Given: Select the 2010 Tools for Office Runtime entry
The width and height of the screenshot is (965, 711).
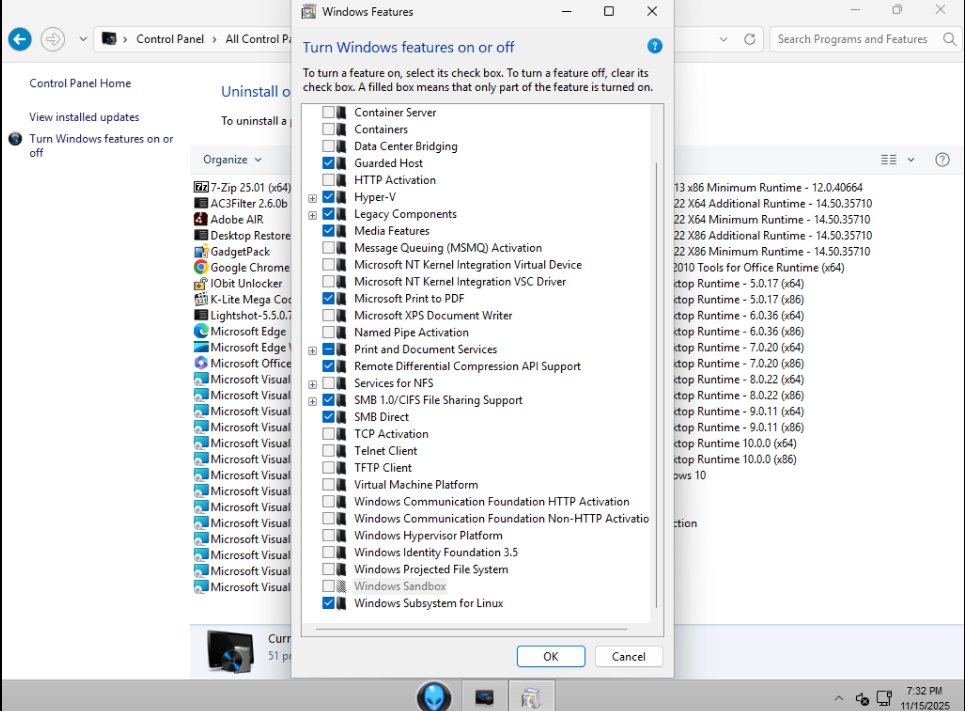Looking at the screenshot, I should 758,267.
